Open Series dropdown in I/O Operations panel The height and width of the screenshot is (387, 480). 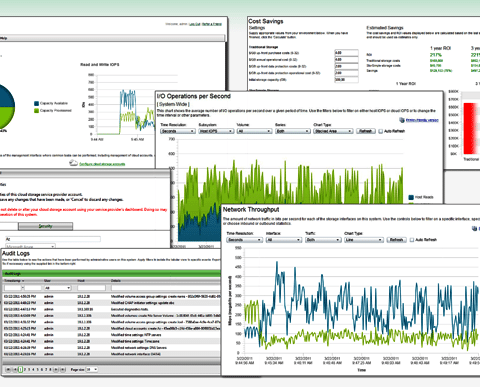(x=293, y=131)
